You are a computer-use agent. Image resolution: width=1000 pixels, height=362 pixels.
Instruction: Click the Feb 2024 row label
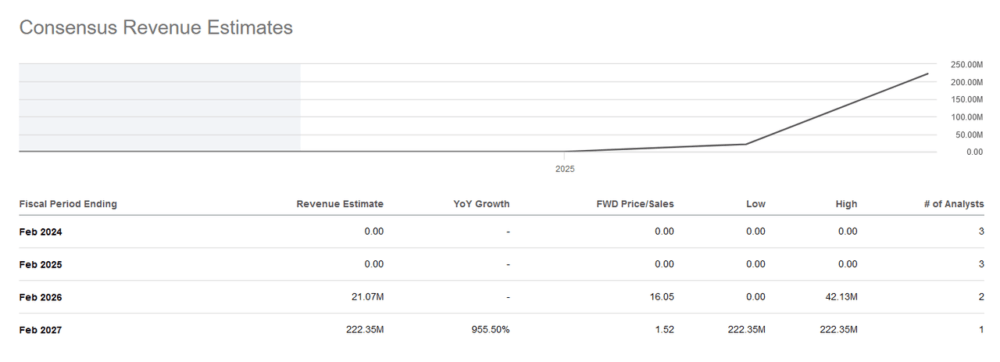(x=41, y=232)
